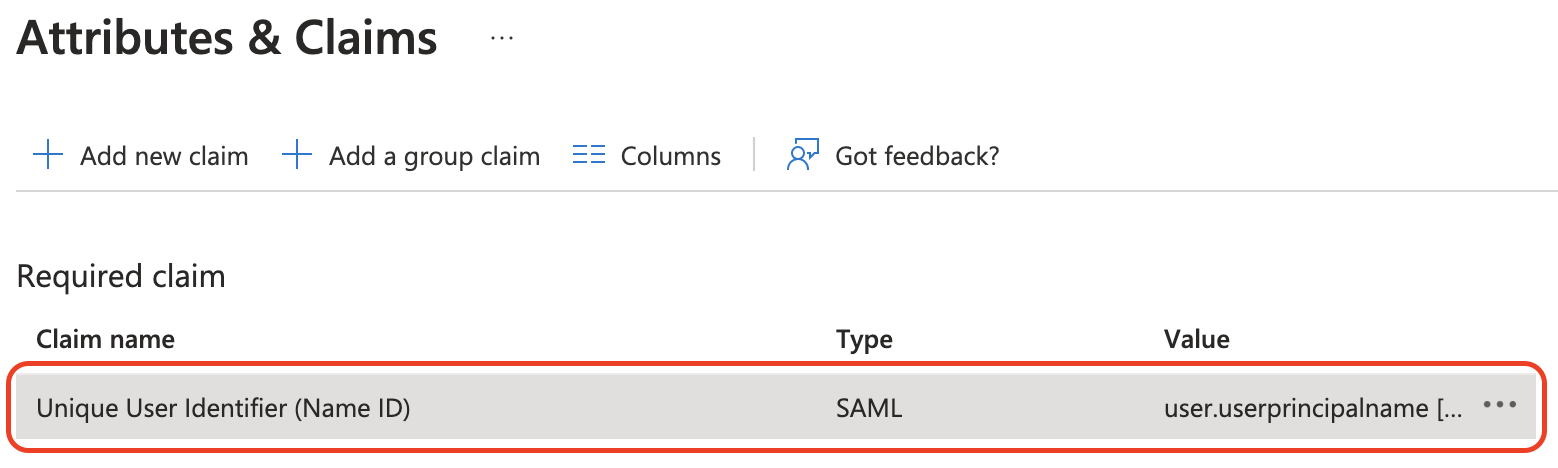Screen dimensions: 1558x468
Task: Click the plus icon for Add new claim
Action: 47,156
